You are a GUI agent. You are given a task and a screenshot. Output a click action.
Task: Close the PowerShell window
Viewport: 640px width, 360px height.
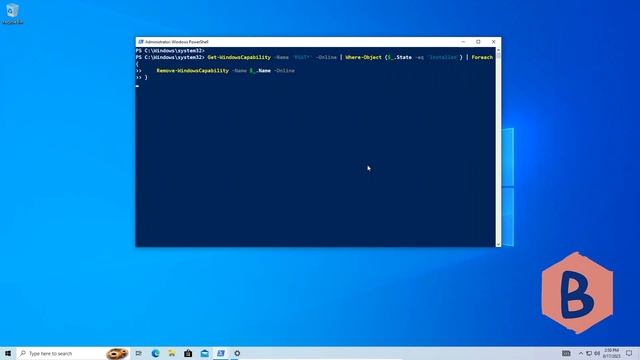point(493,42)
